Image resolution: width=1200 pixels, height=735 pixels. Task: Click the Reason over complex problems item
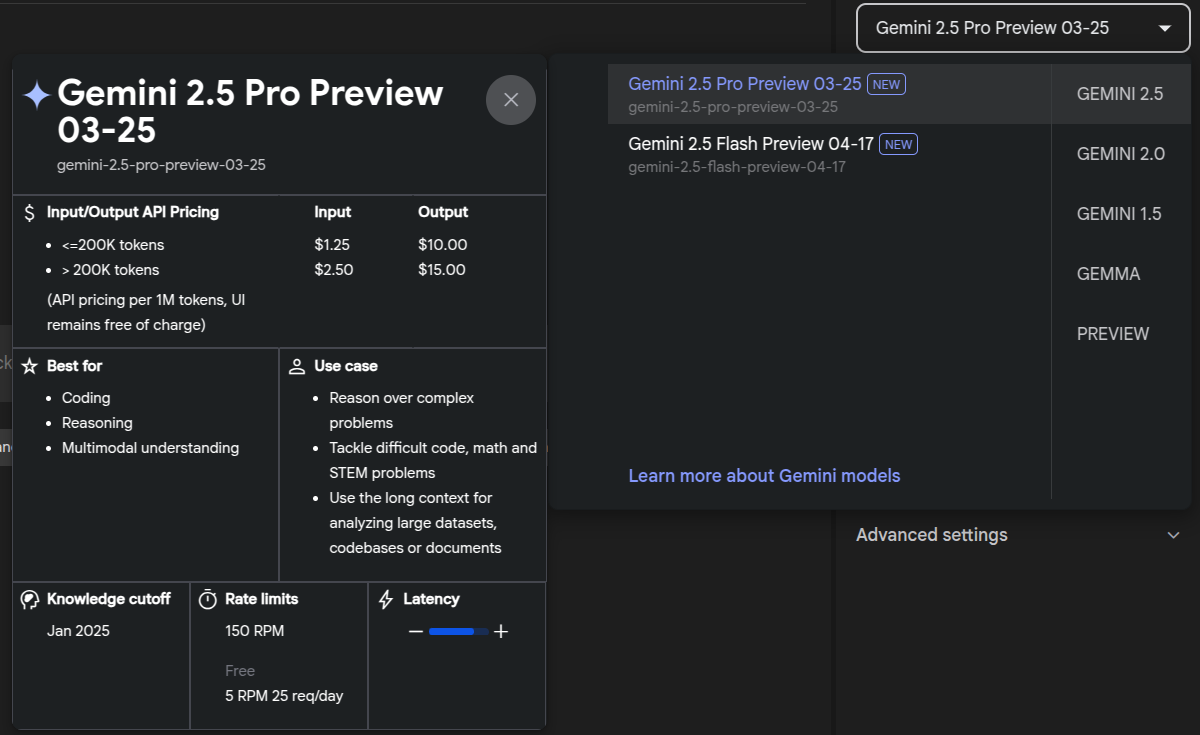402,410
